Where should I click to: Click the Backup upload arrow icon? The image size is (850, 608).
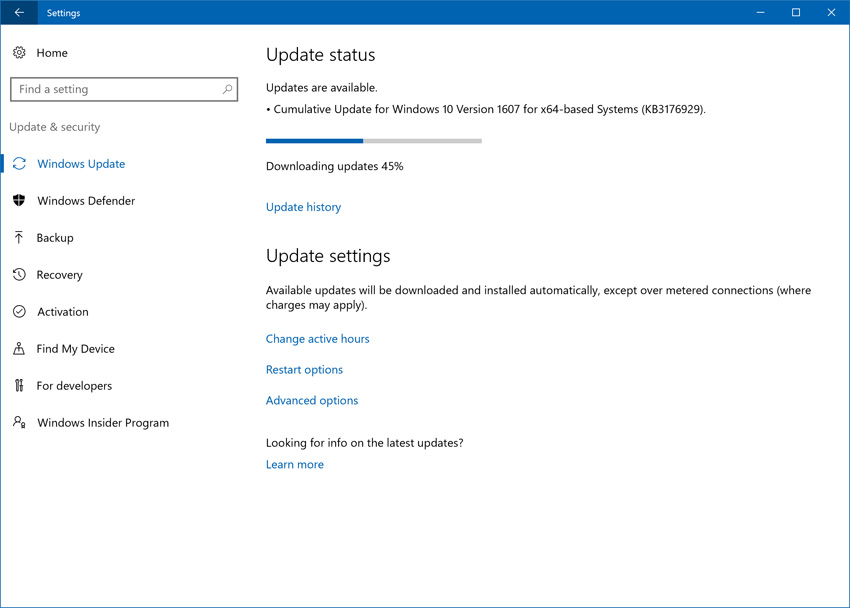(19, 238)
